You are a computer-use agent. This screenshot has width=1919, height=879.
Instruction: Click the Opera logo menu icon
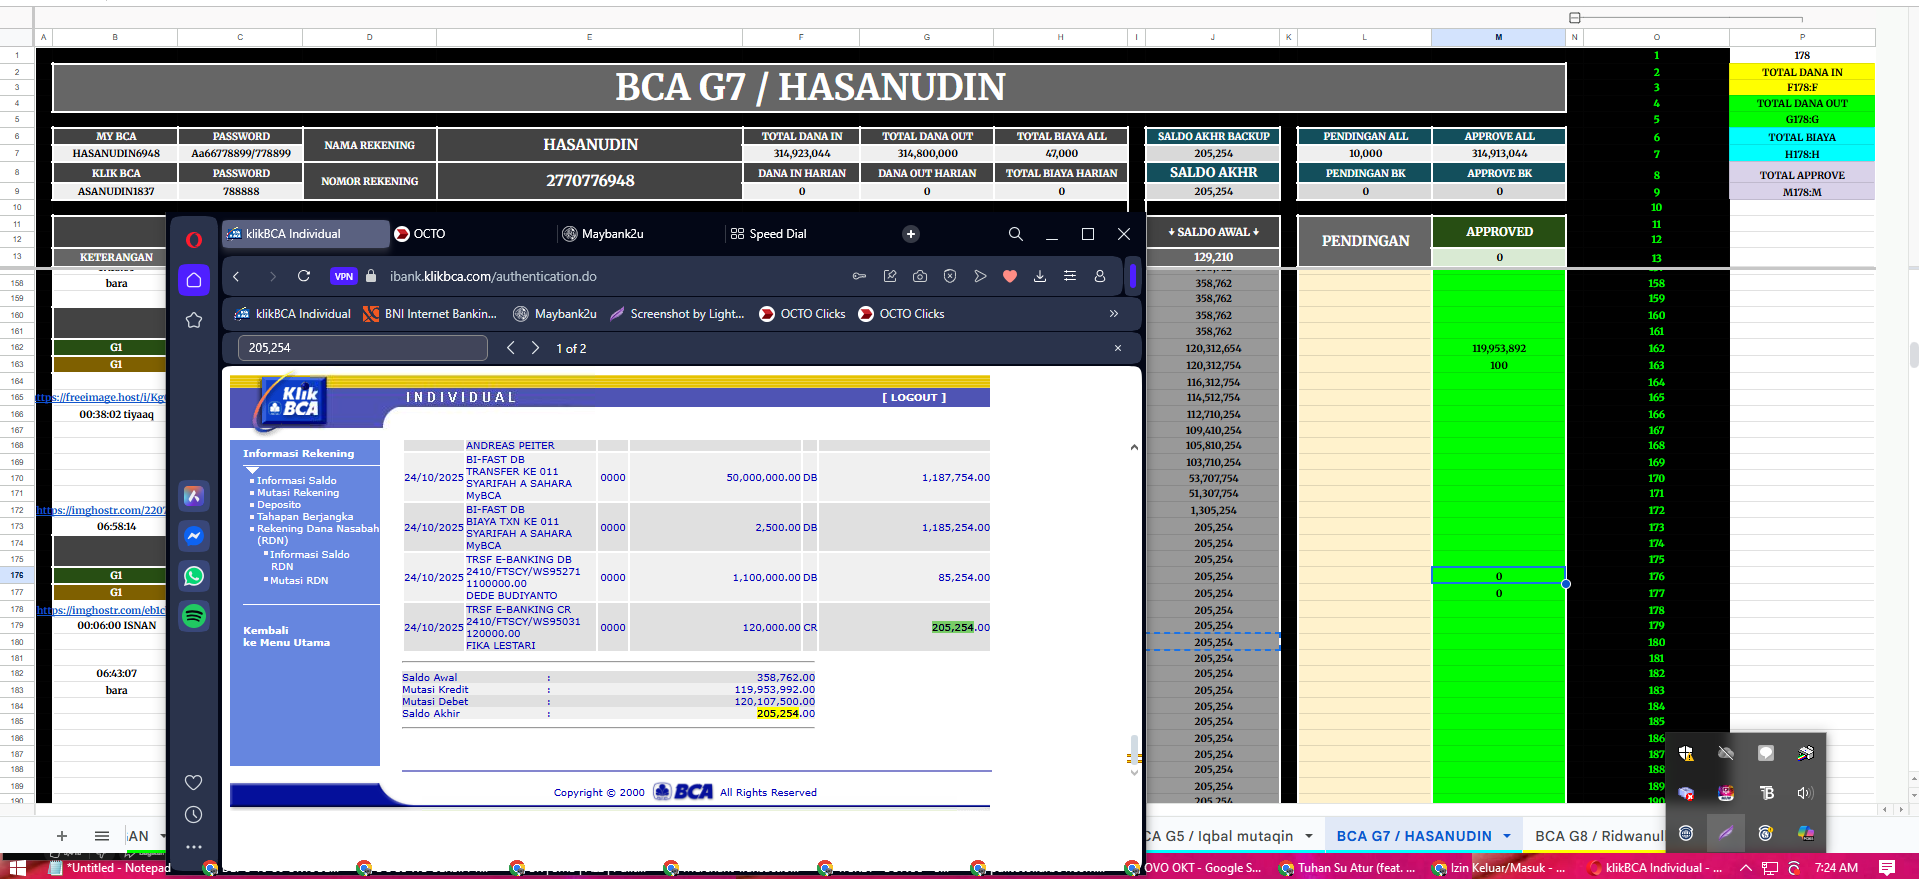coord(194,240)
